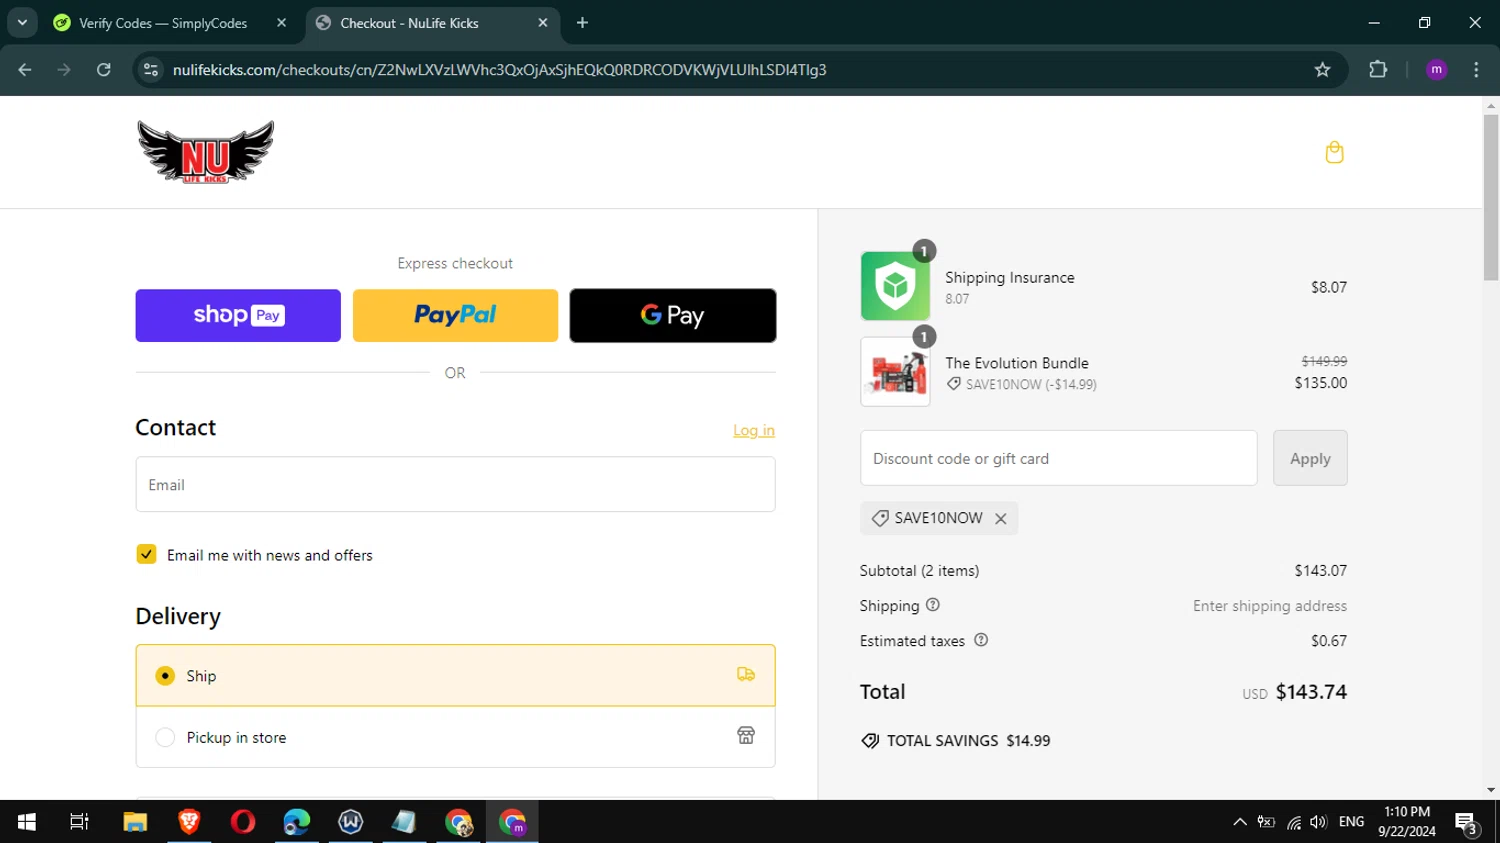Open the Chrome profile avatar
This screenshot has height=843, width=1500.
[x=1437, y=69]
